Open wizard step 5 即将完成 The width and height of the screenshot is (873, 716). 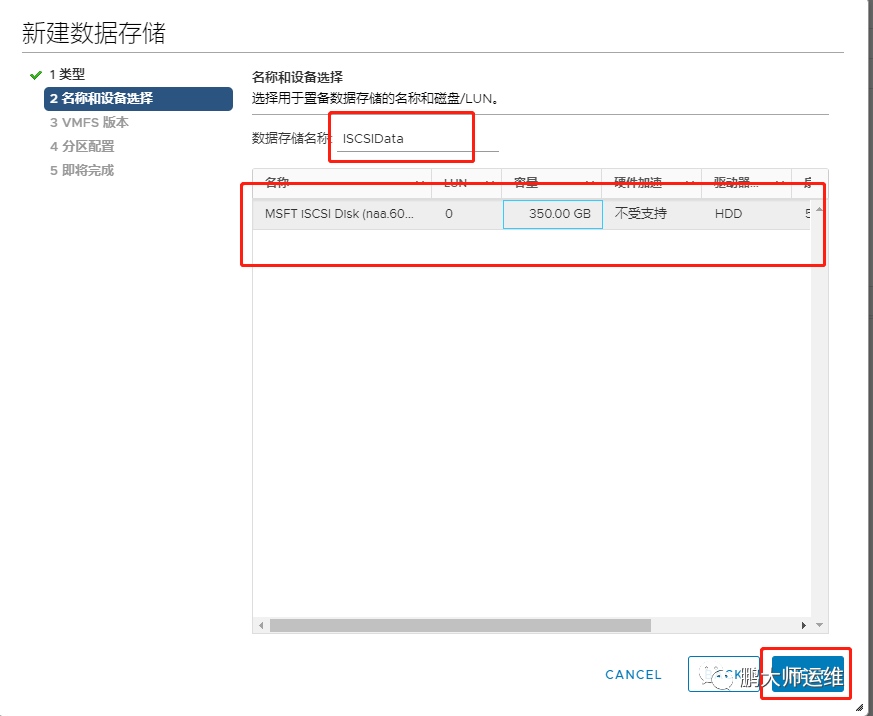pyautogui.click(x=82, y=170)
